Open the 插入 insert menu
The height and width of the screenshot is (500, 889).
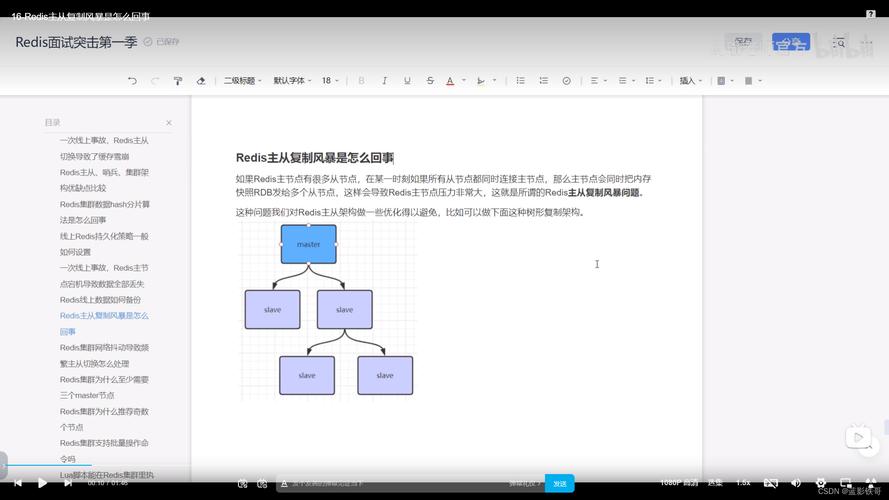point(691,81)
